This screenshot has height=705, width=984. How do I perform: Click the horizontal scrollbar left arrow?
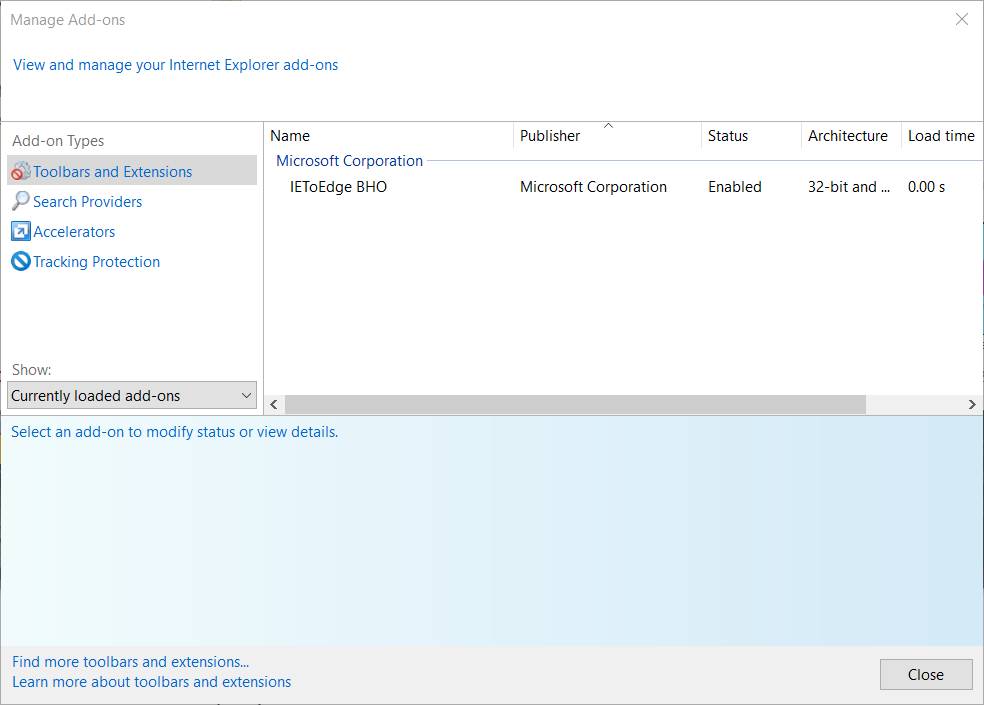pos(274,404)
